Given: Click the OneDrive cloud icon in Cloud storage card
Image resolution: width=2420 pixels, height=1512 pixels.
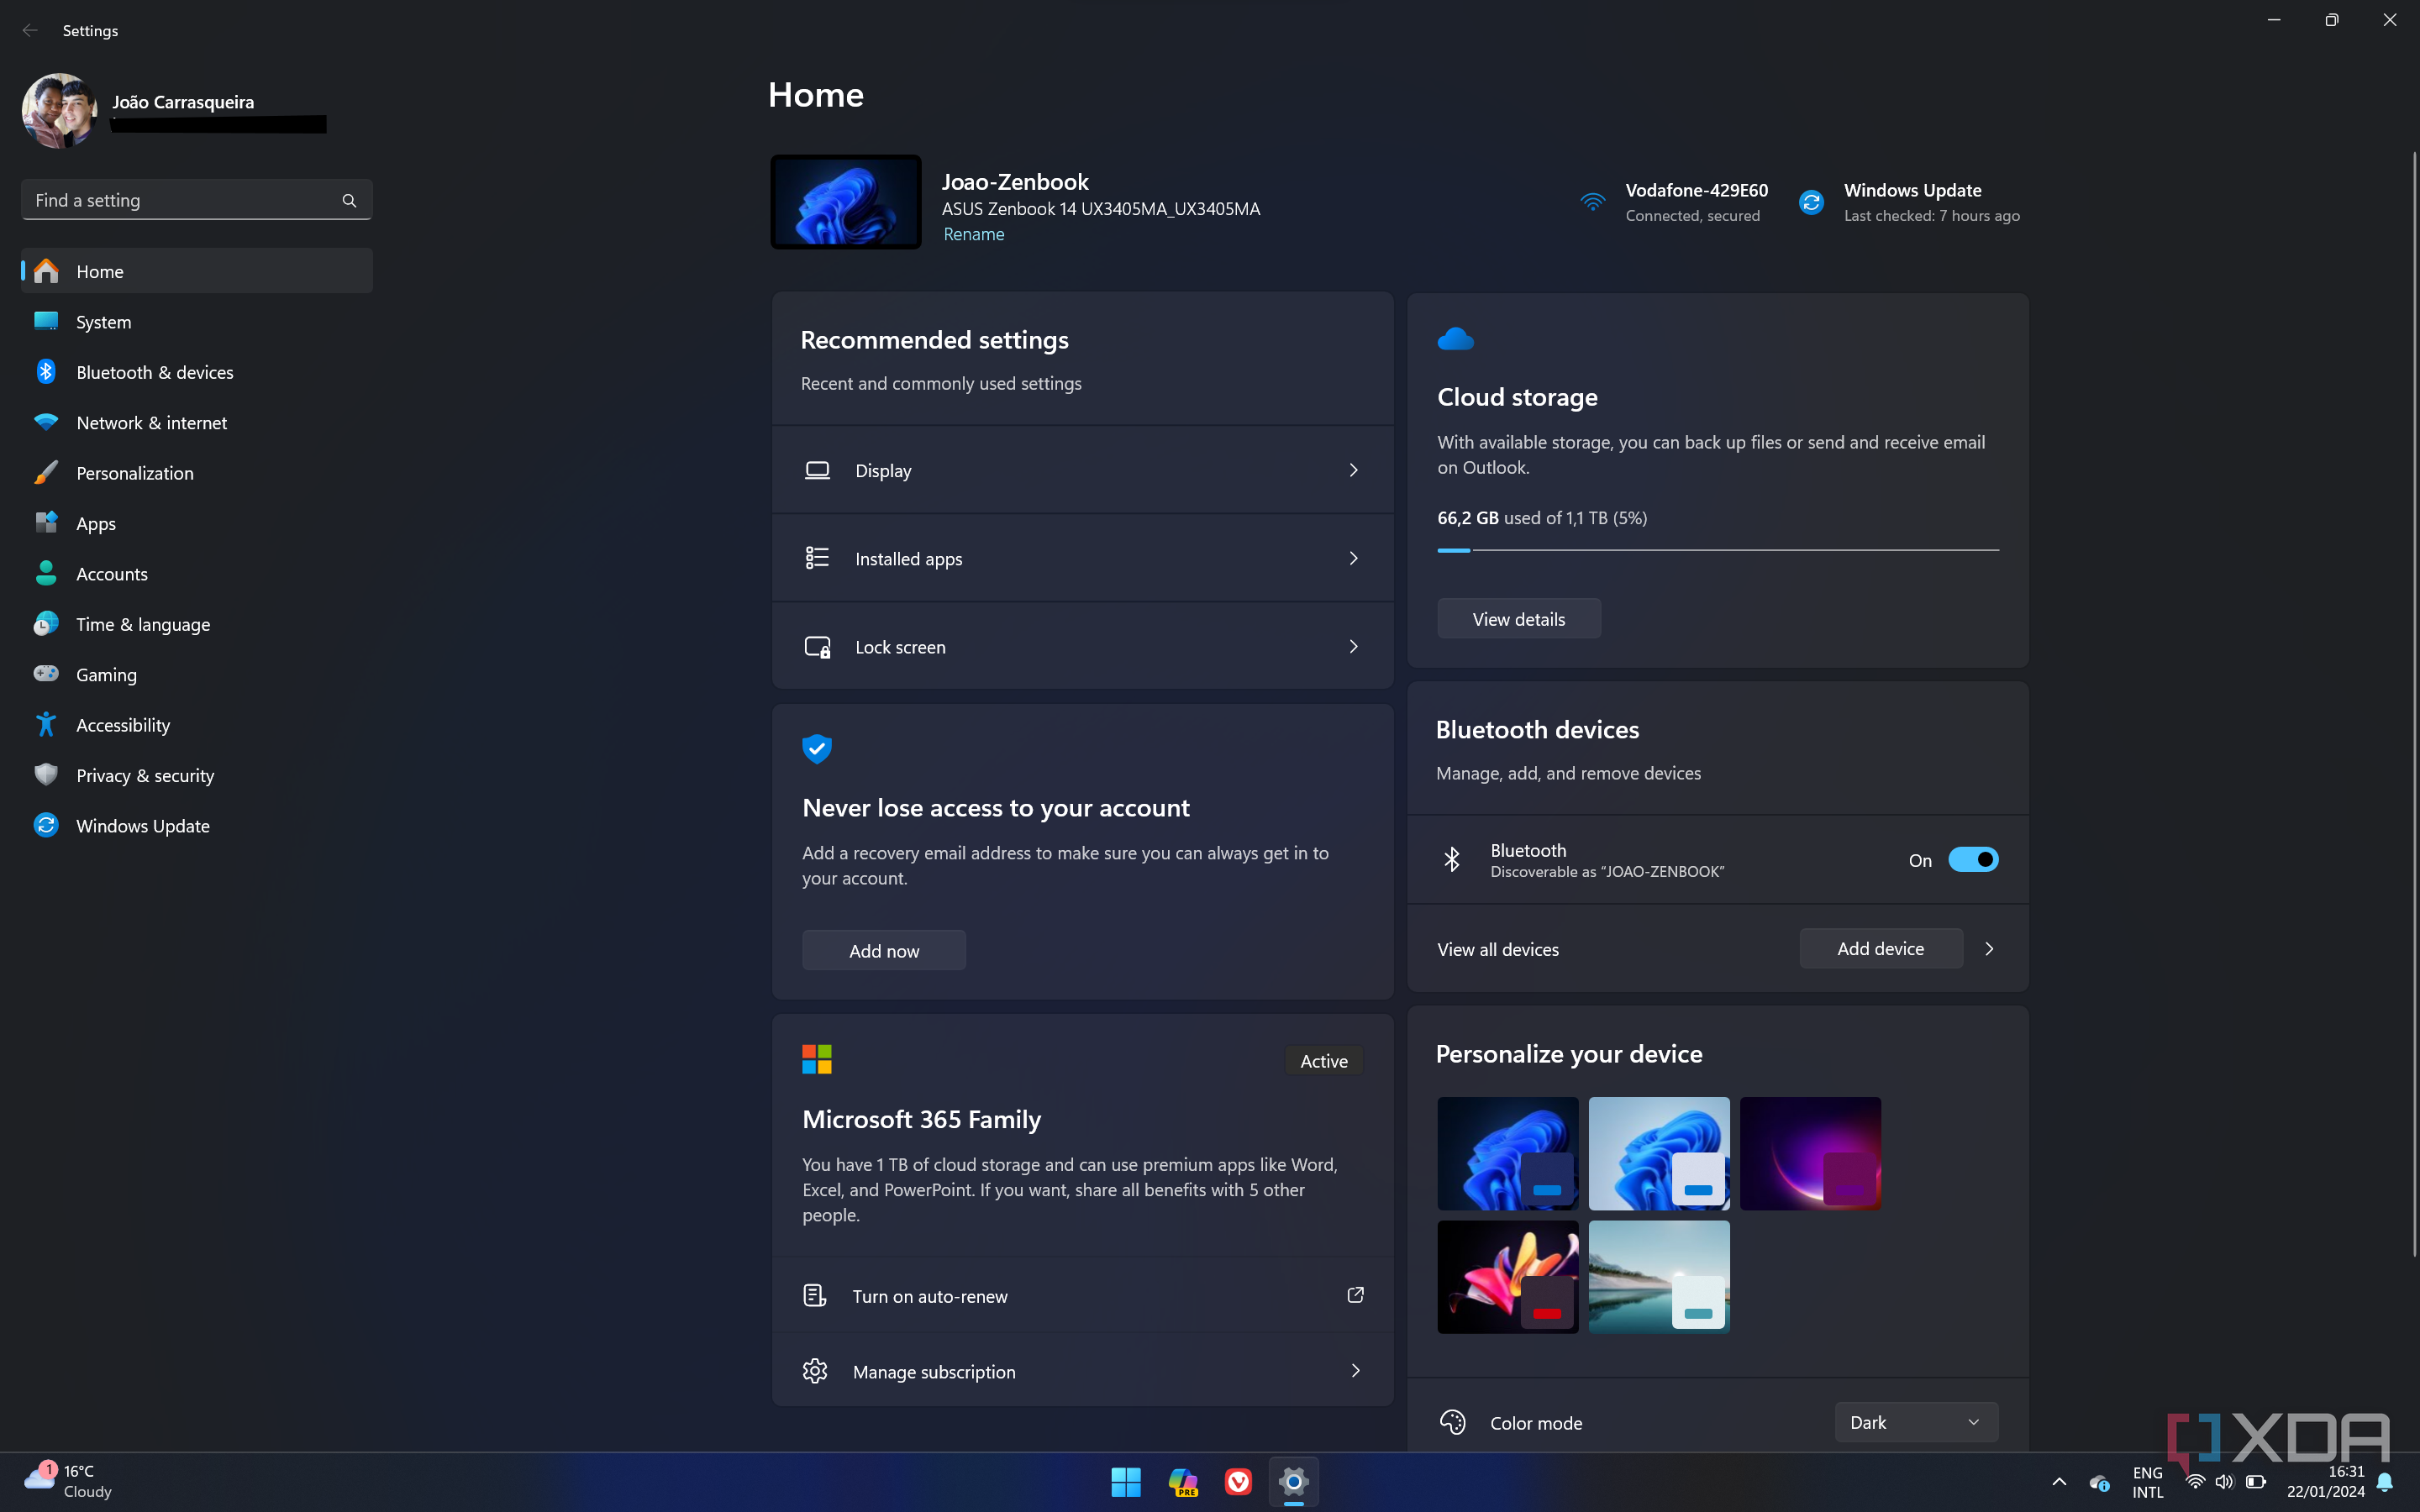Looking at the screenshot, I should coord(1455,340).
